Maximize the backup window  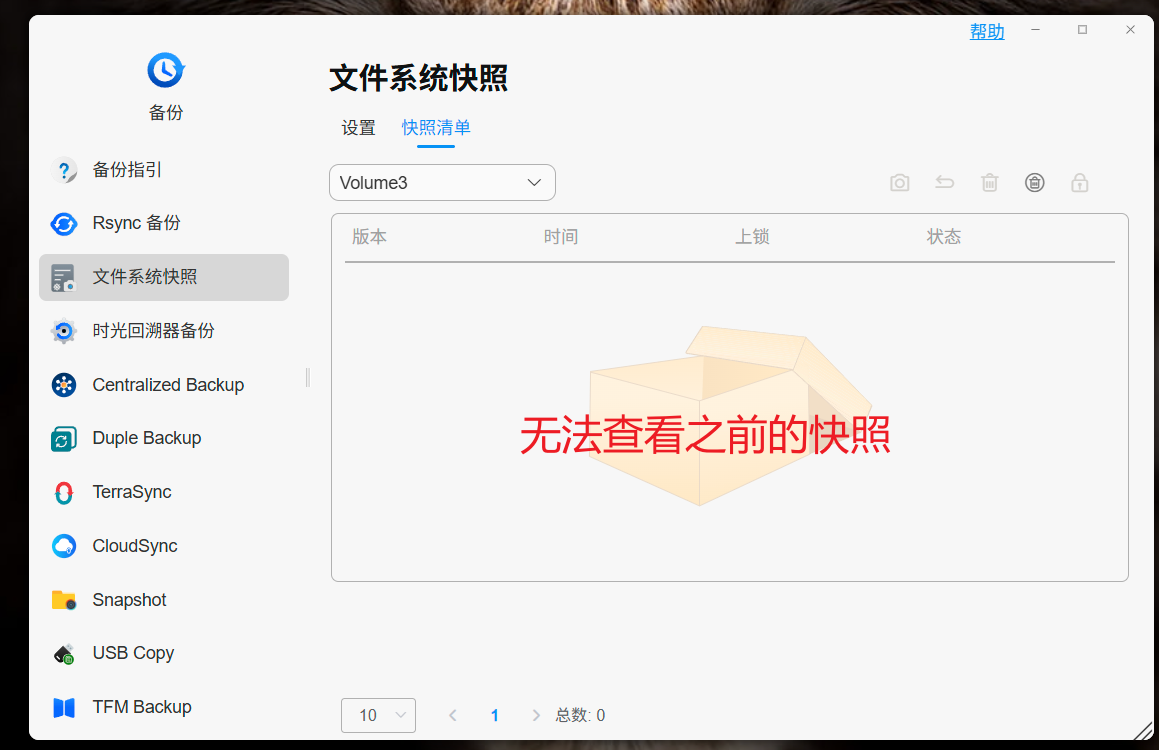[1082, 30]
